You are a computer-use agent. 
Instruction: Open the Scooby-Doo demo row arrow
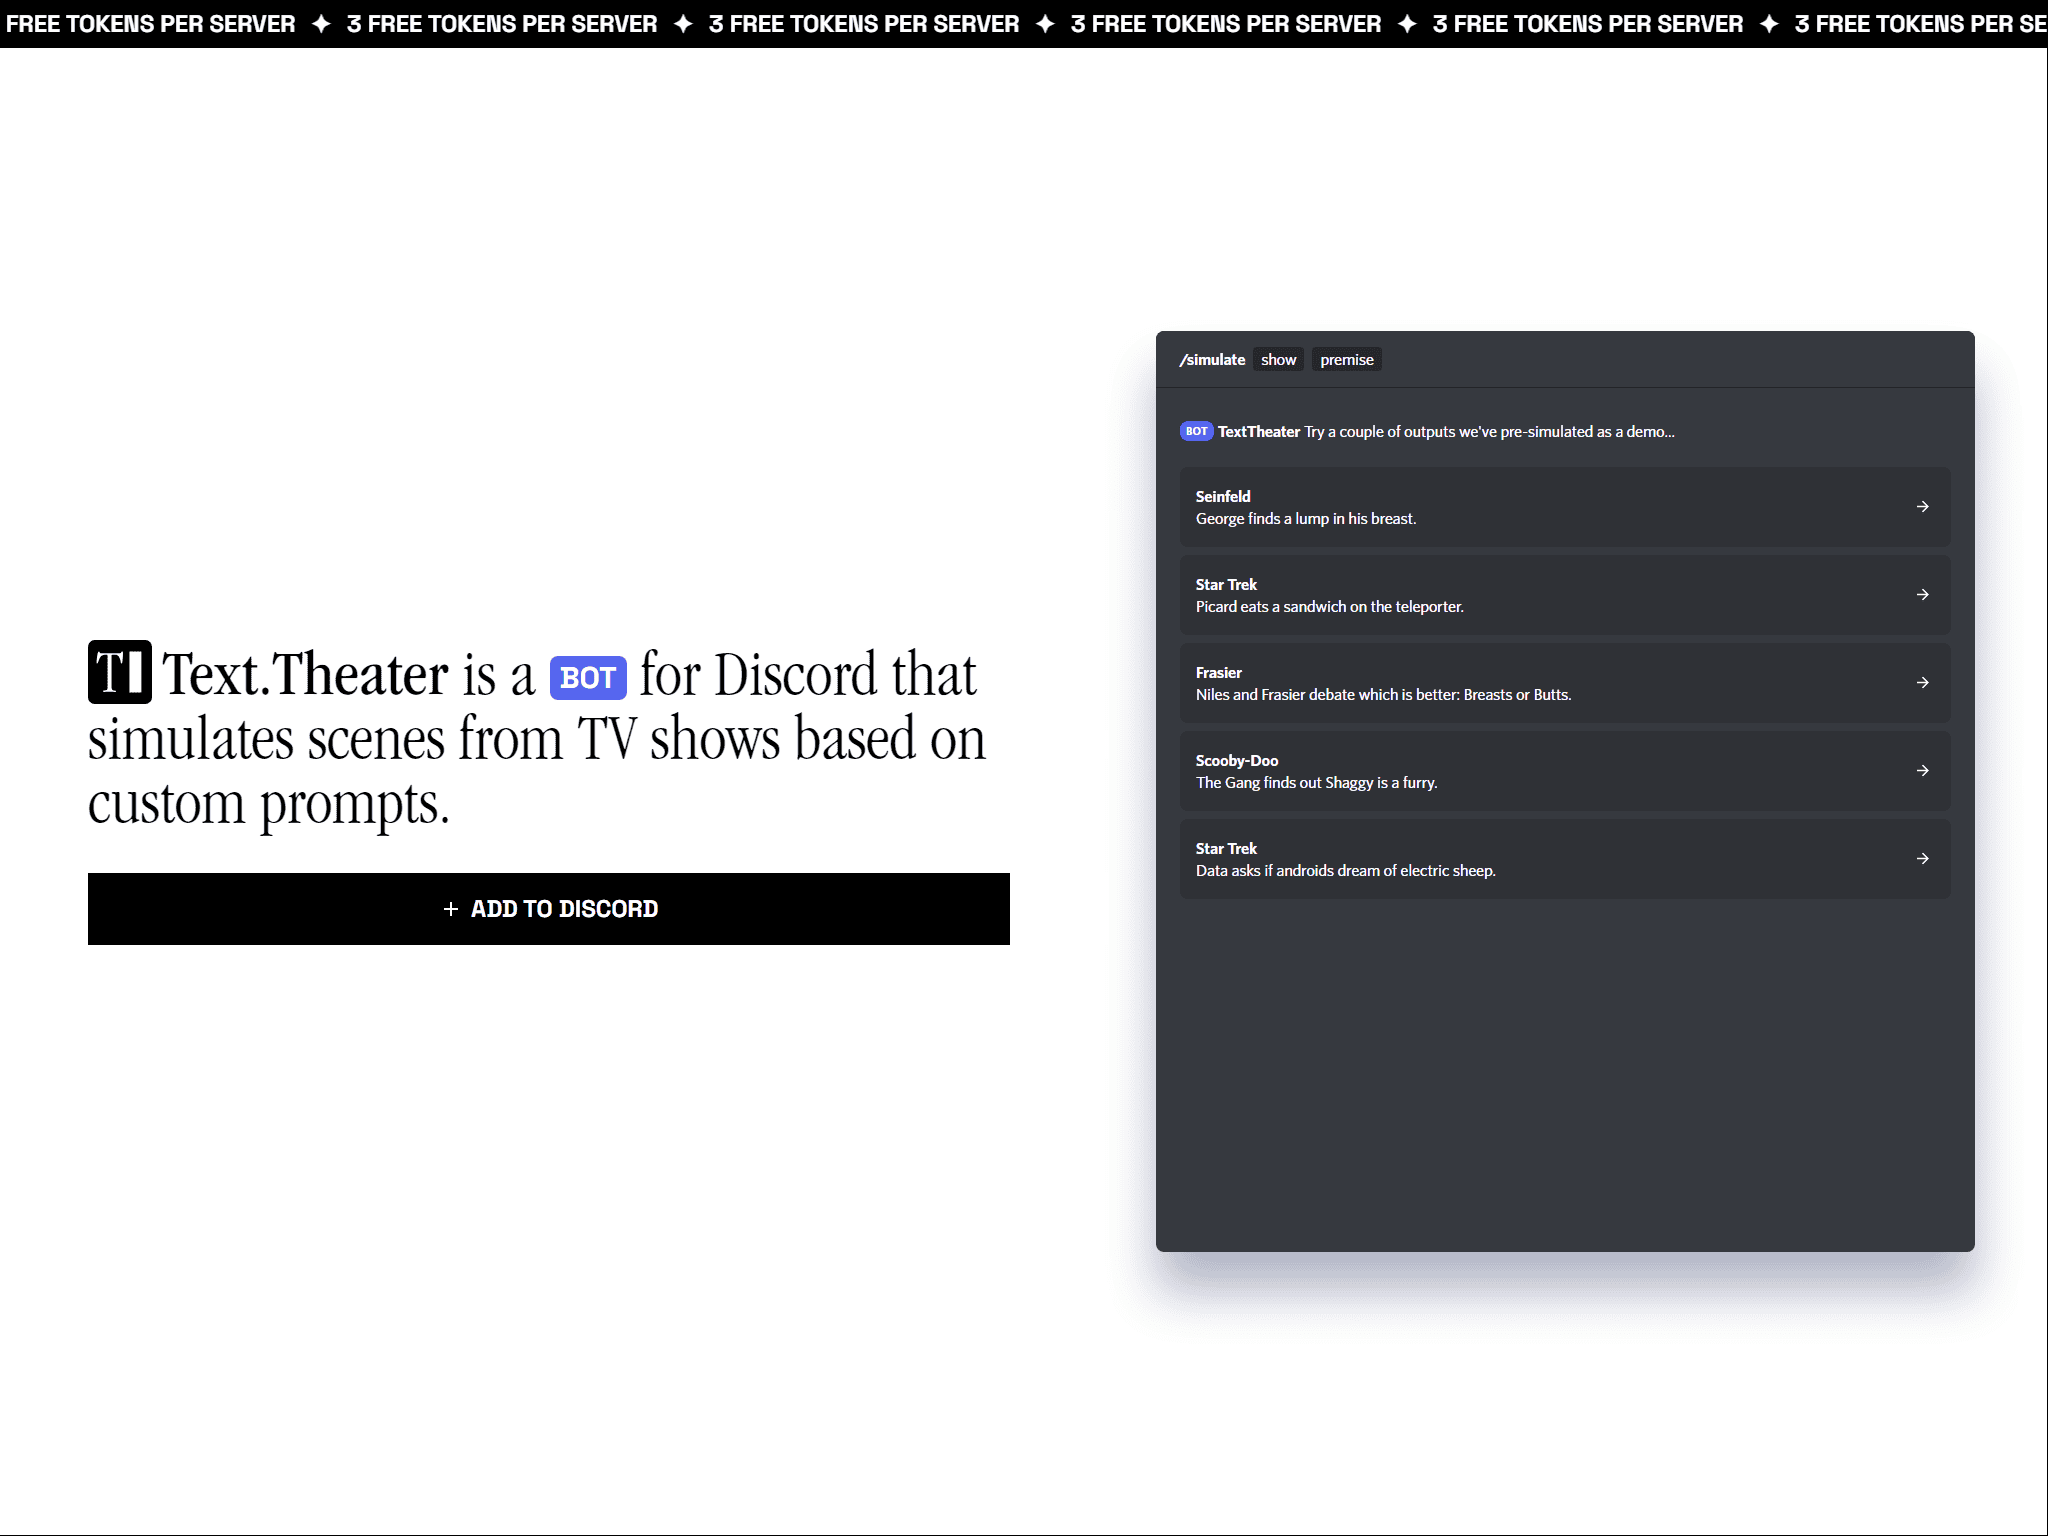pos(1922,771)
